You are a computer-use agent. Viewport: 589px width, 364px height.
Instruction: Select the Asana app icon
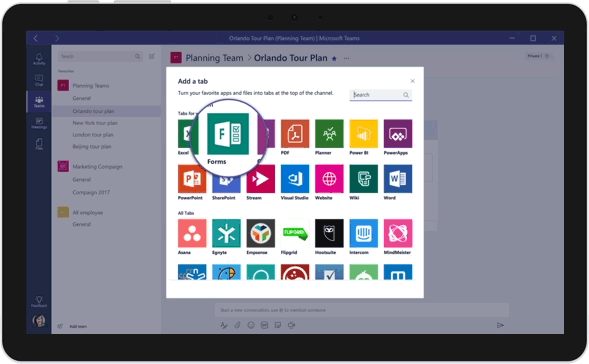(x=192, y=233)
